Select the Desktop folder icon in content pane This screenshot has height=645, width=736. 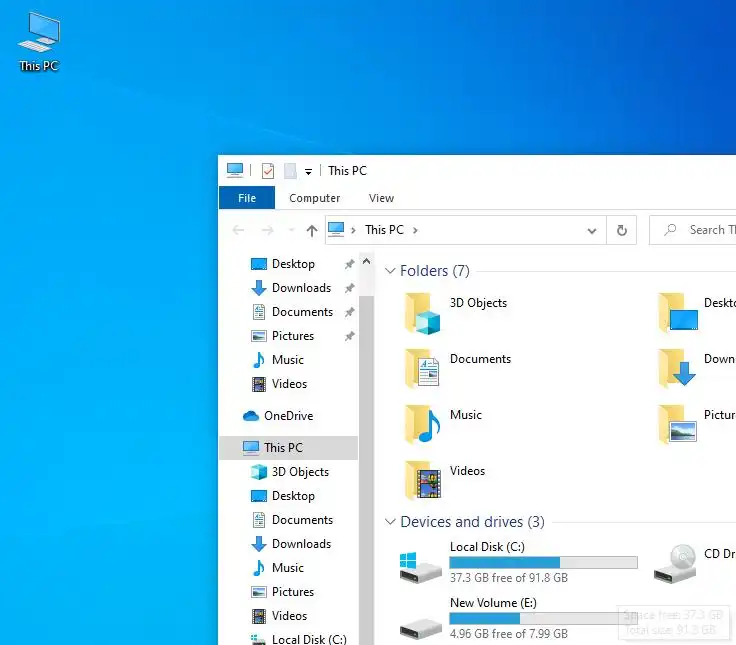coord(677,313)
